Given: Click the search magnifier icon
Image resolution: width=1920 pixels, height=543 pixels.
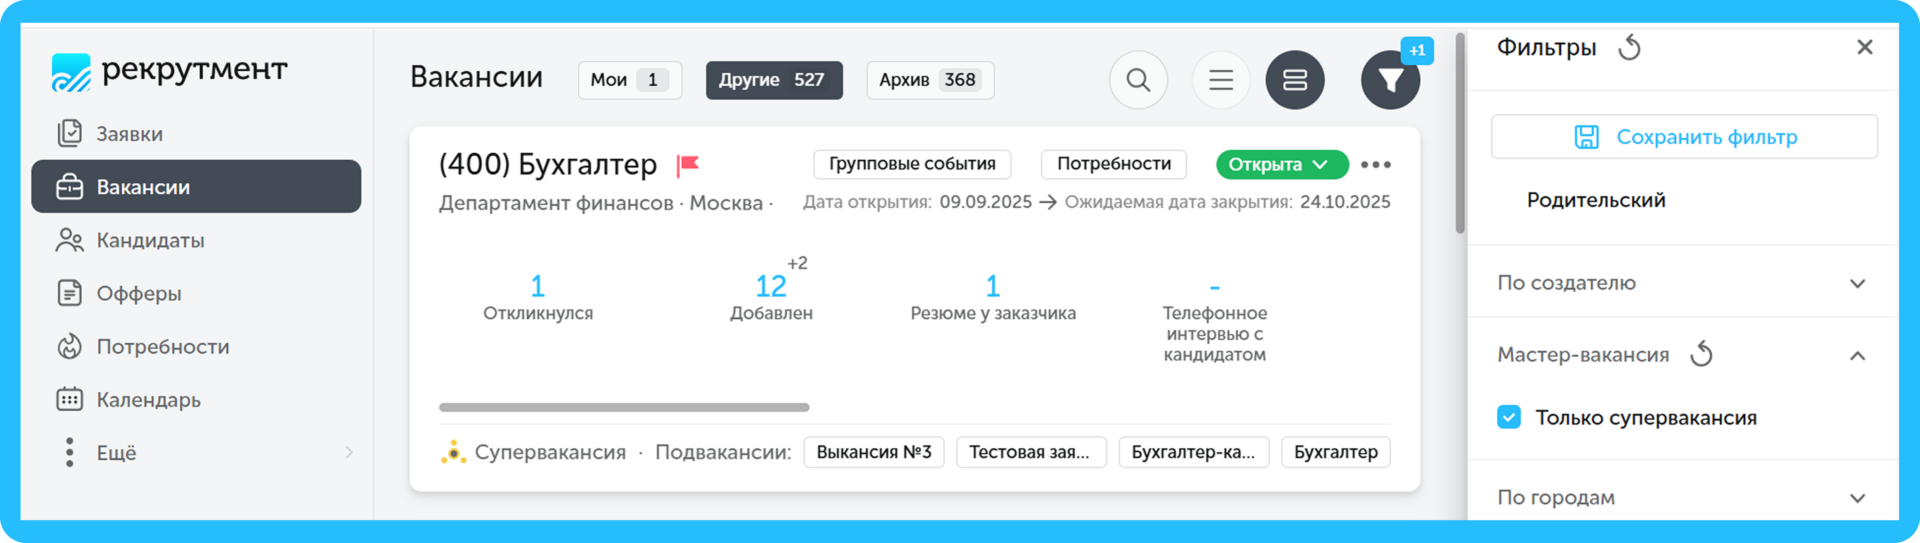Looking at the screenshot, I should [x=1138, y=80].
